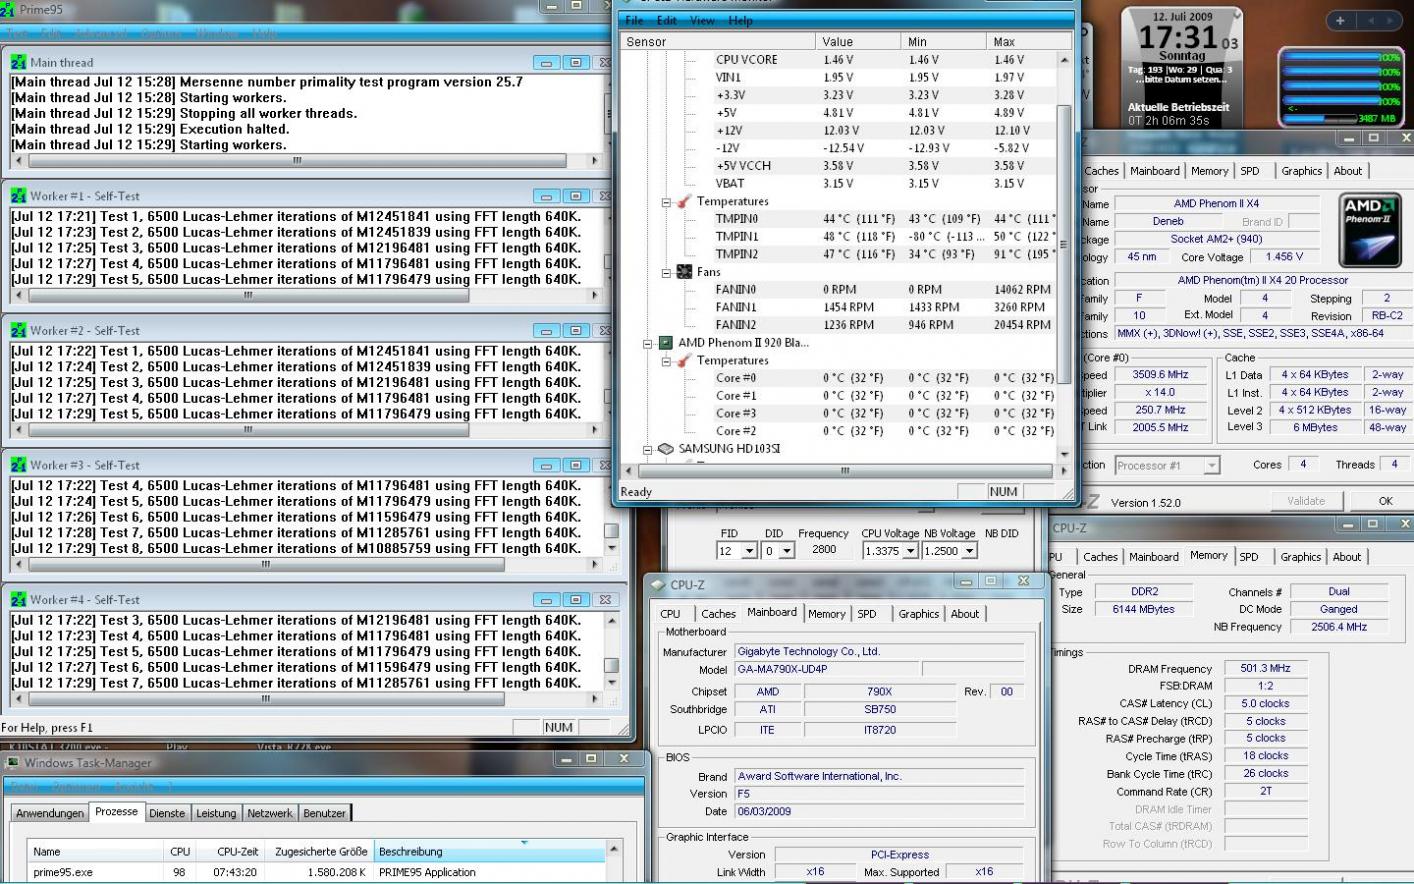This screenshot has width=1414, height=884.
Task: Click the fan icon beside Fans
Action: coord(684,272)
